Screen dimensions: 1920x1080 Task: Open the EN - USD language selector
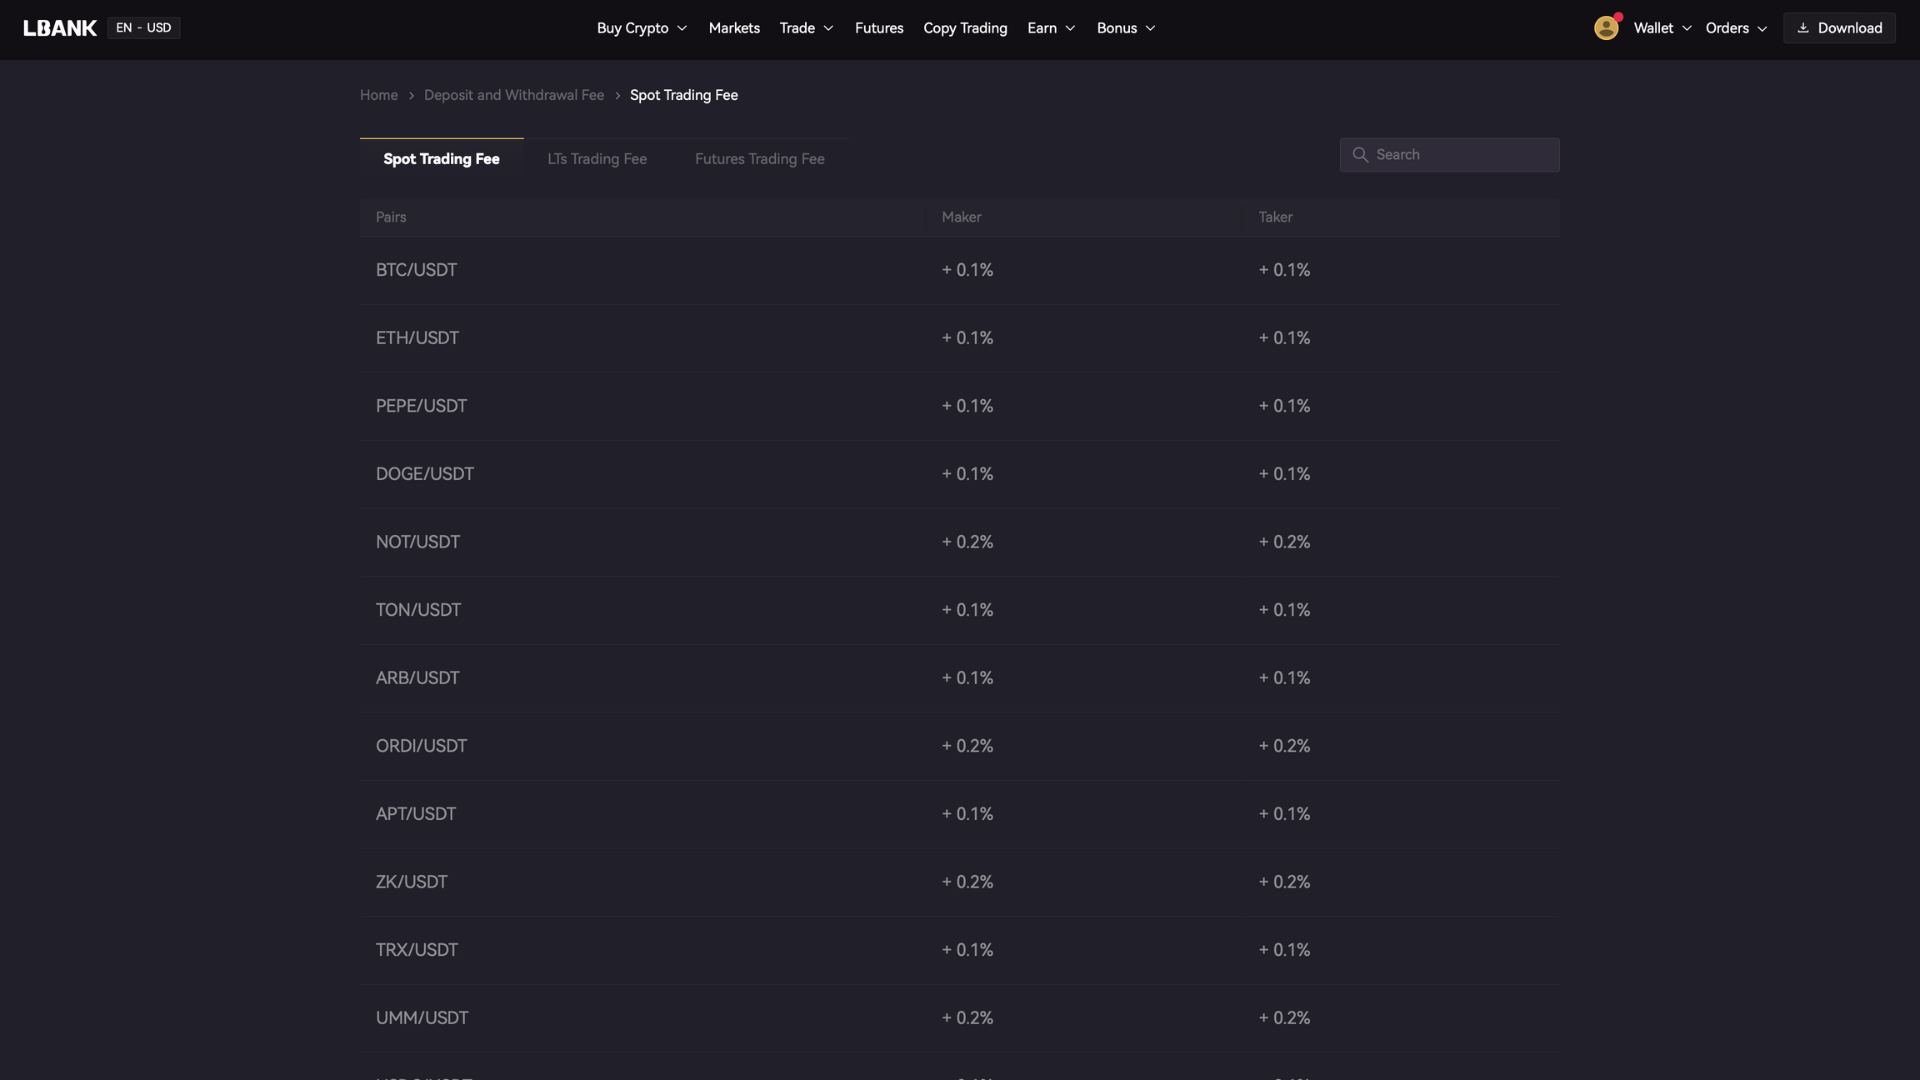tap(143, 27)
